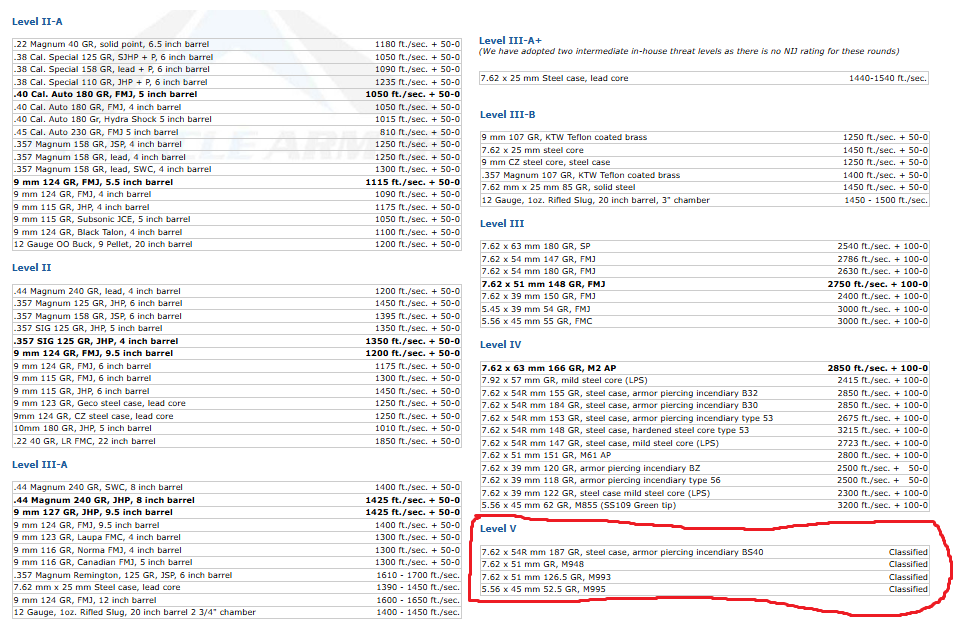Click the 9 mm 116 GR Norma FMJ row

pyautogui.click(x=237, y=550)
